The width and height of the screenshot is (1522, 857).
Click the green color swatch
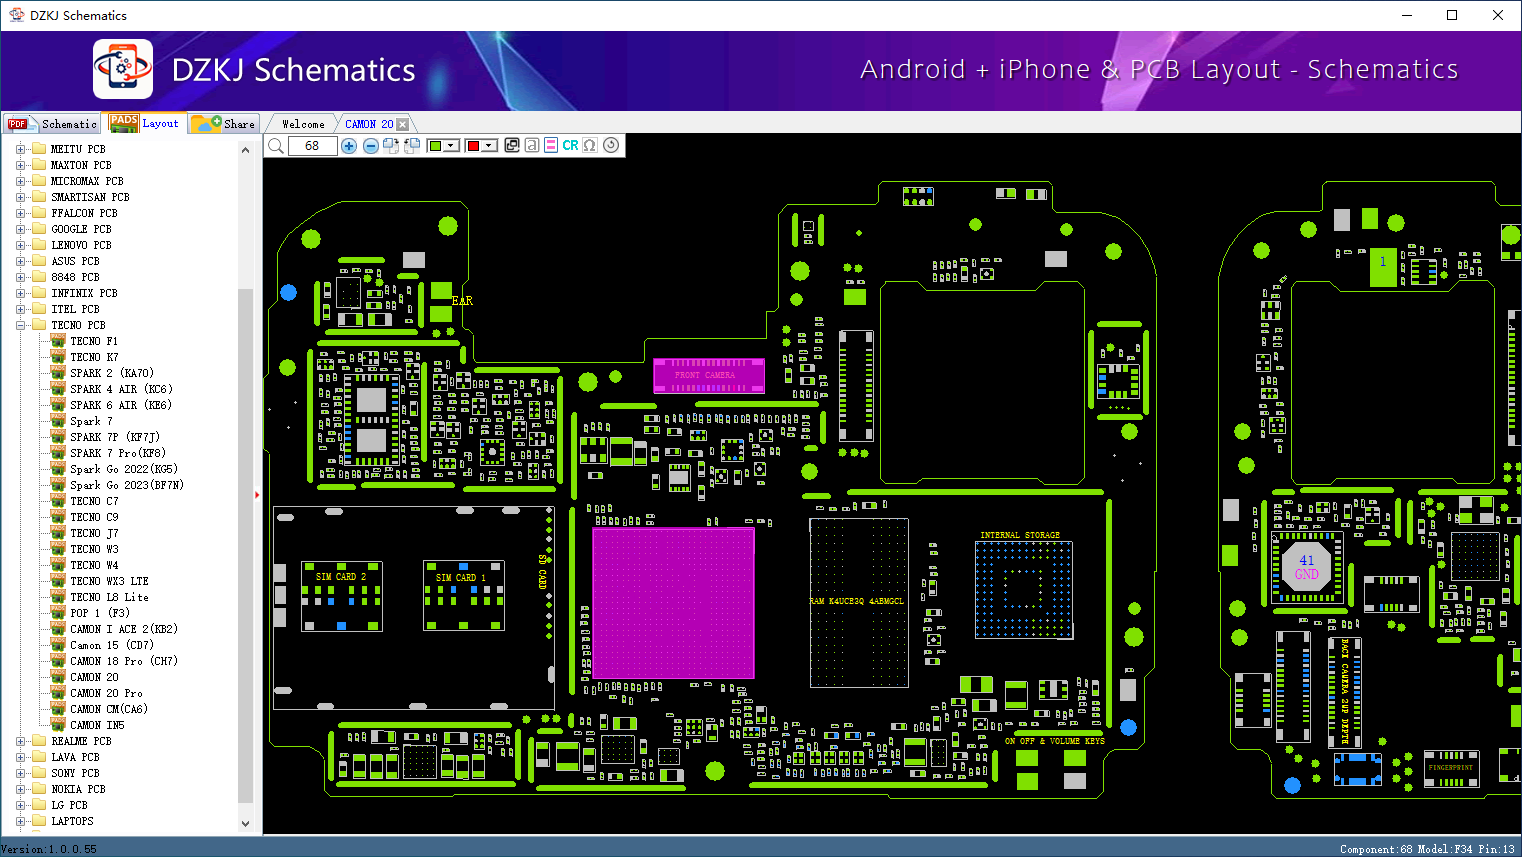click(x=435, y=146)
